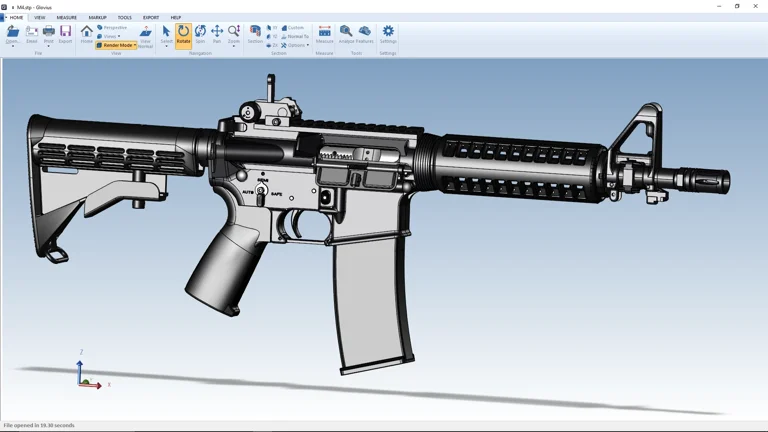Reset the view with the Home icon
The height and width of the screenshot is (432, 768).
(87, 33)
